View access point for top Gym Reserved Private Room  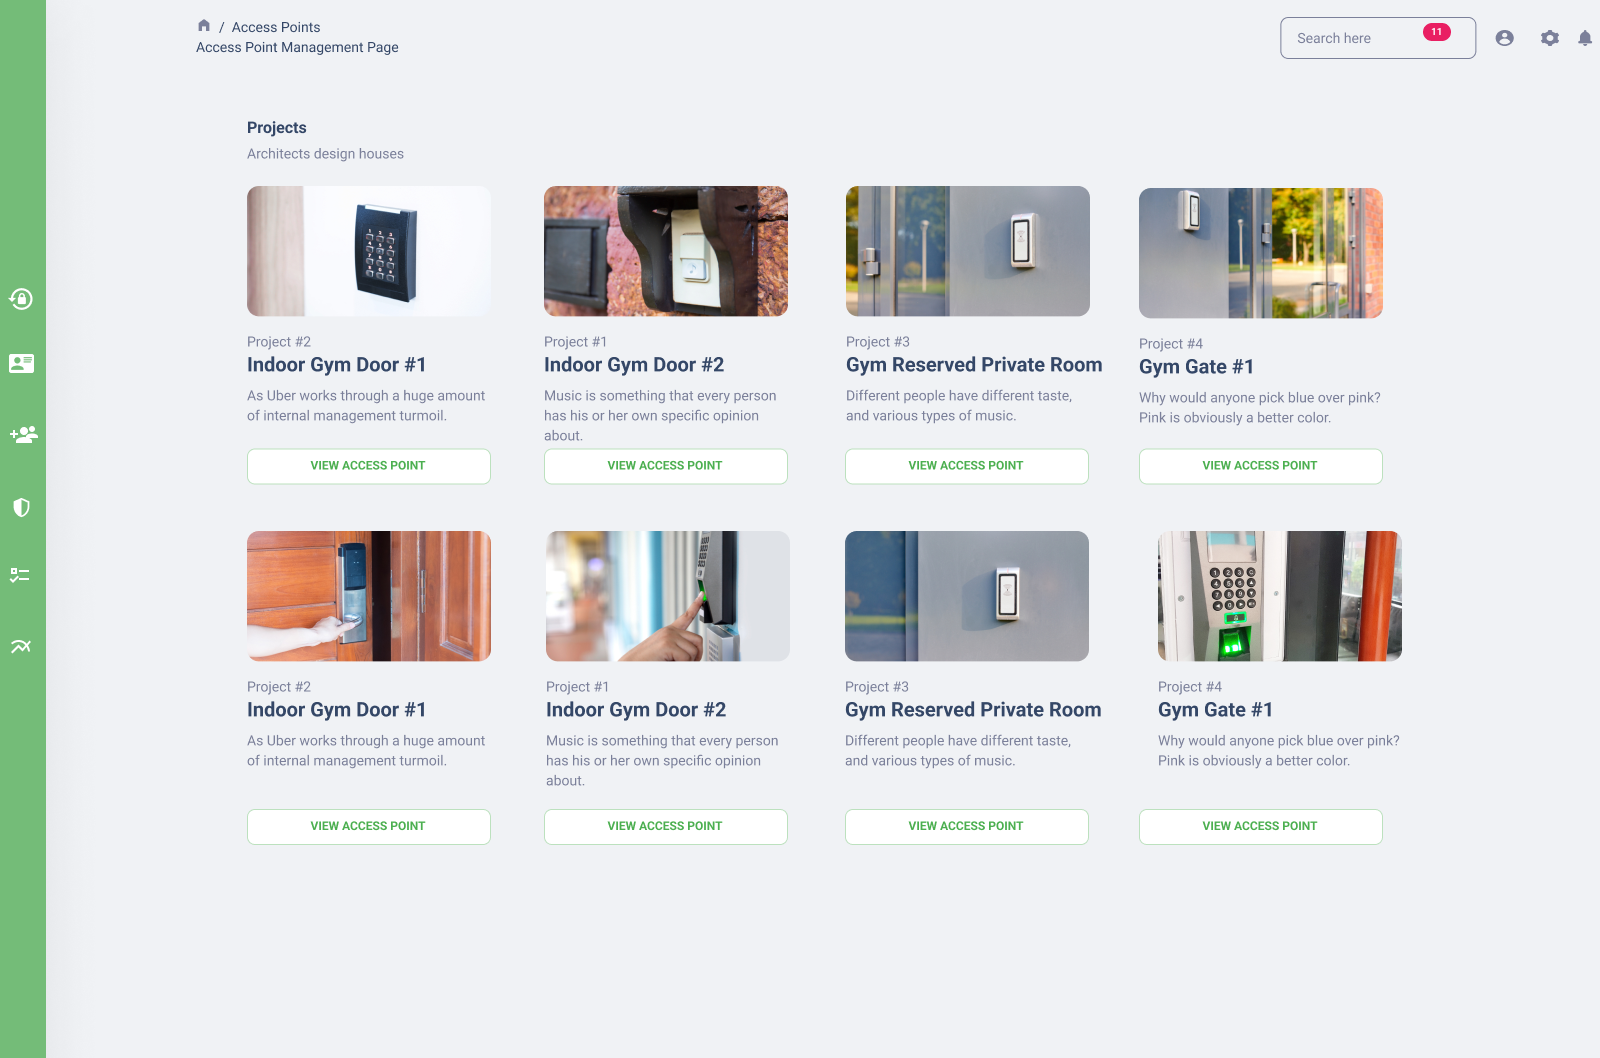pos(967,466)
